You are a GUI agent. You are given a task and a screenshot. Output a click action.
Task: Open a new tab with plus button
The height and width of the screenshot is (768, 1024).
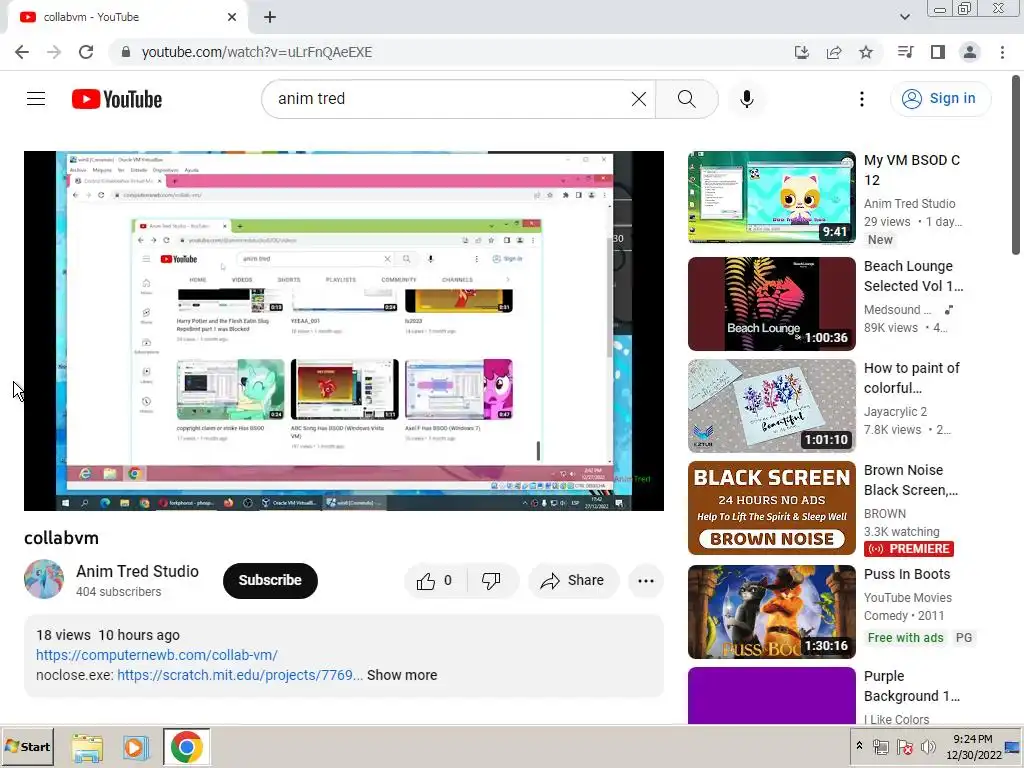click(x=270, y=17)
